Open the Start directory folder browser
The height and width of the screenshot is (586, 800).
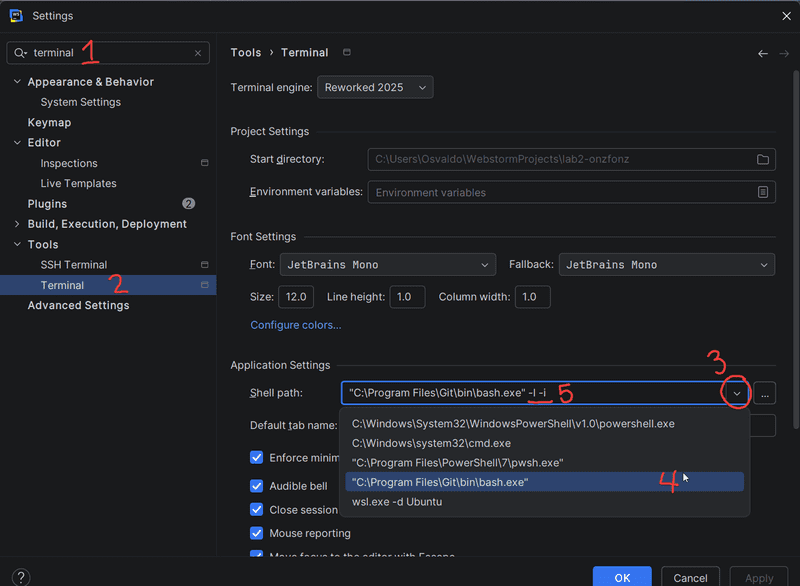[763, 158]
